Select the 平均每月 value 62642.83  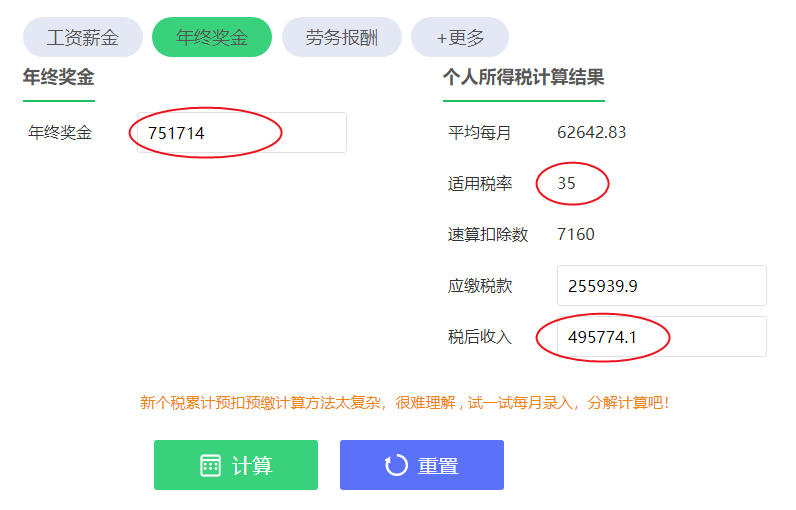pos(591,132)
